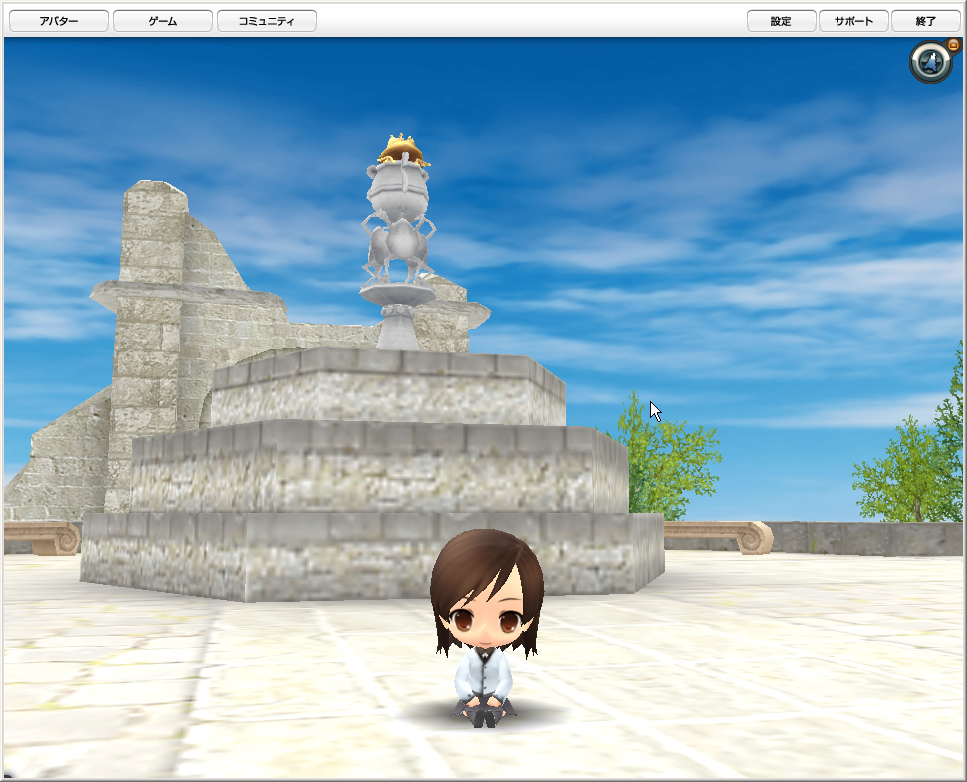
Task: Open the 設定 settings menu
Action: [781, 21]
